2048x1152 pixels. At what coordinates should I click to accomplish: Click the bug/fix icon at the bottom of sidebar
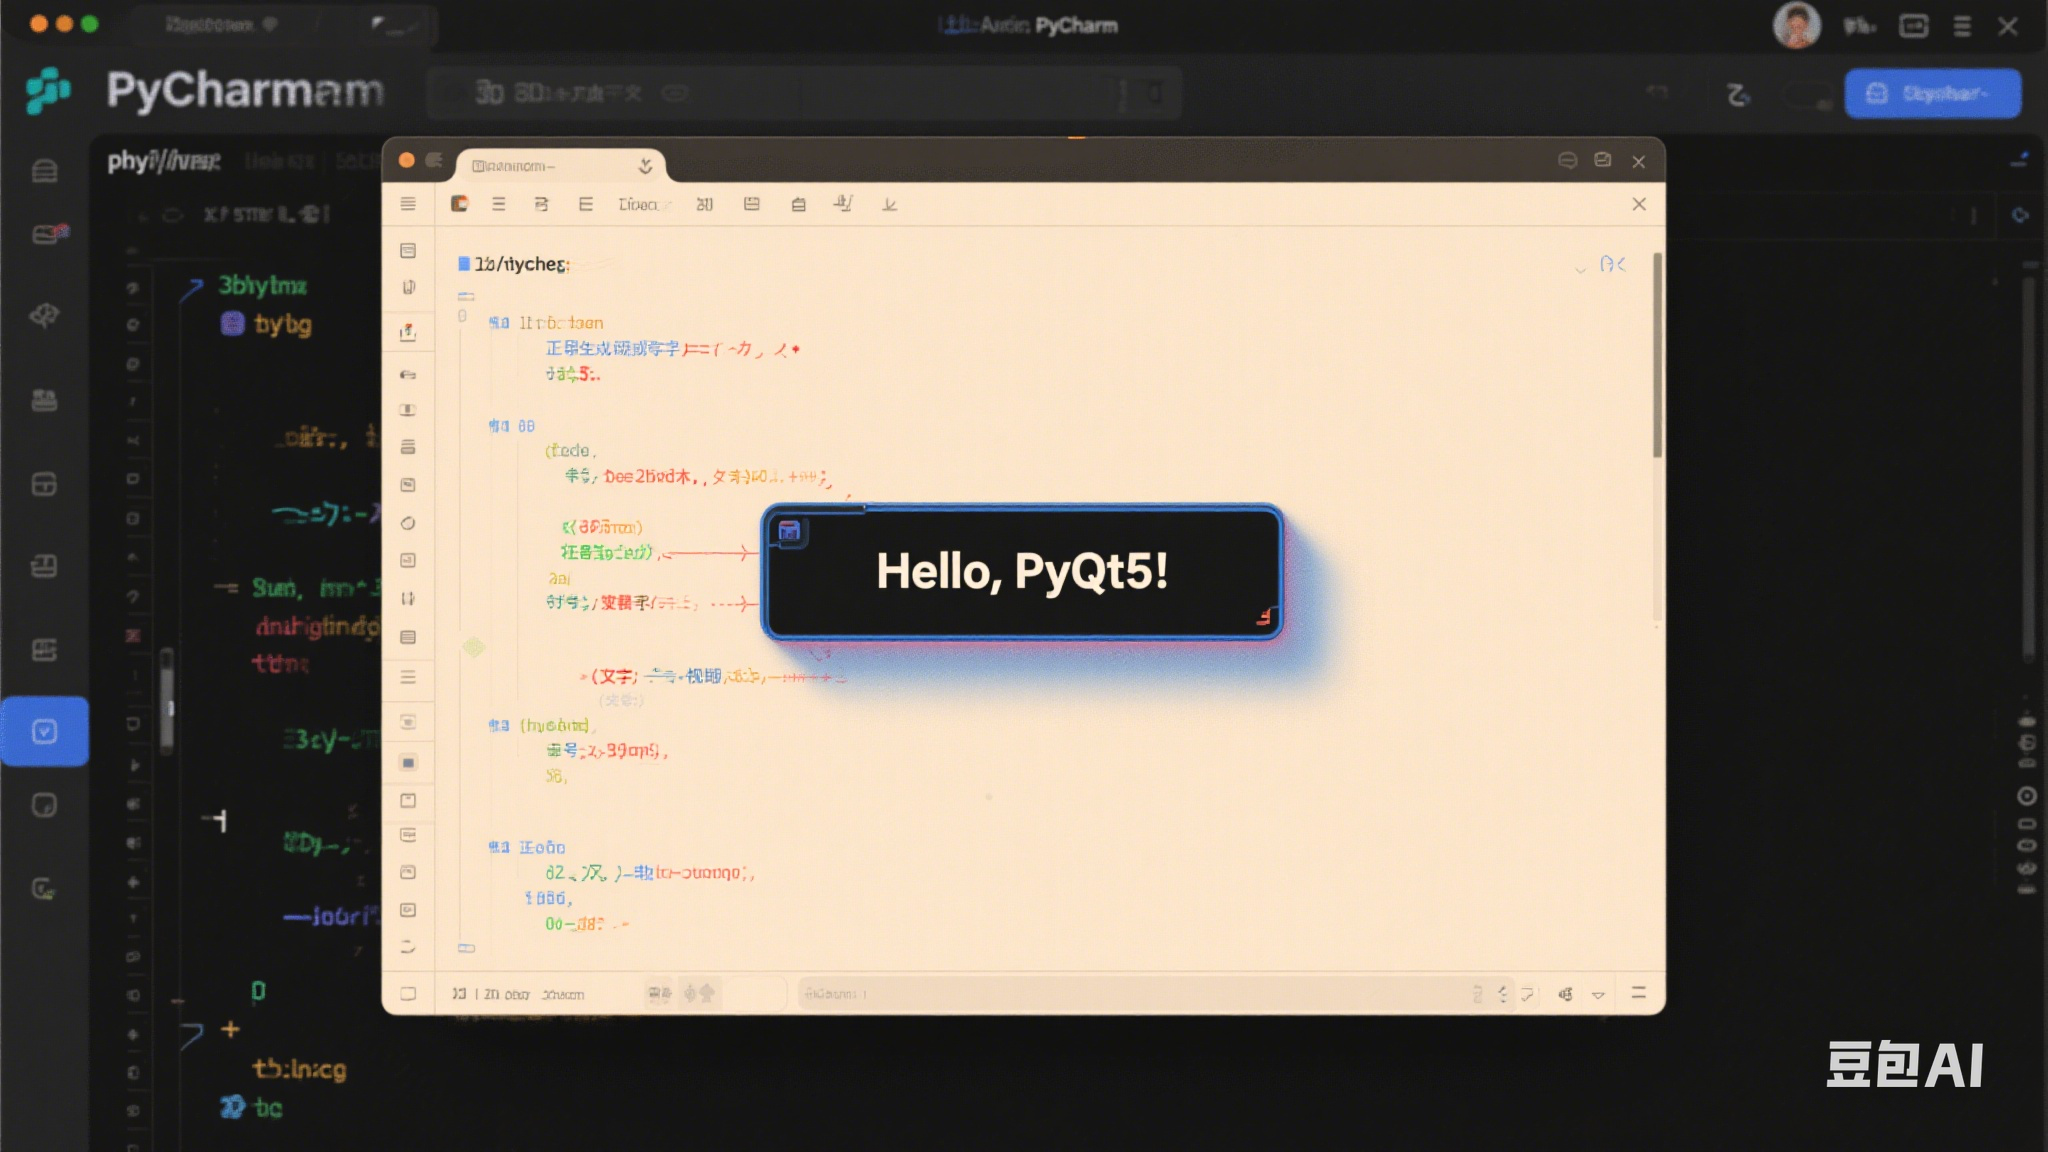pos(45,887)
